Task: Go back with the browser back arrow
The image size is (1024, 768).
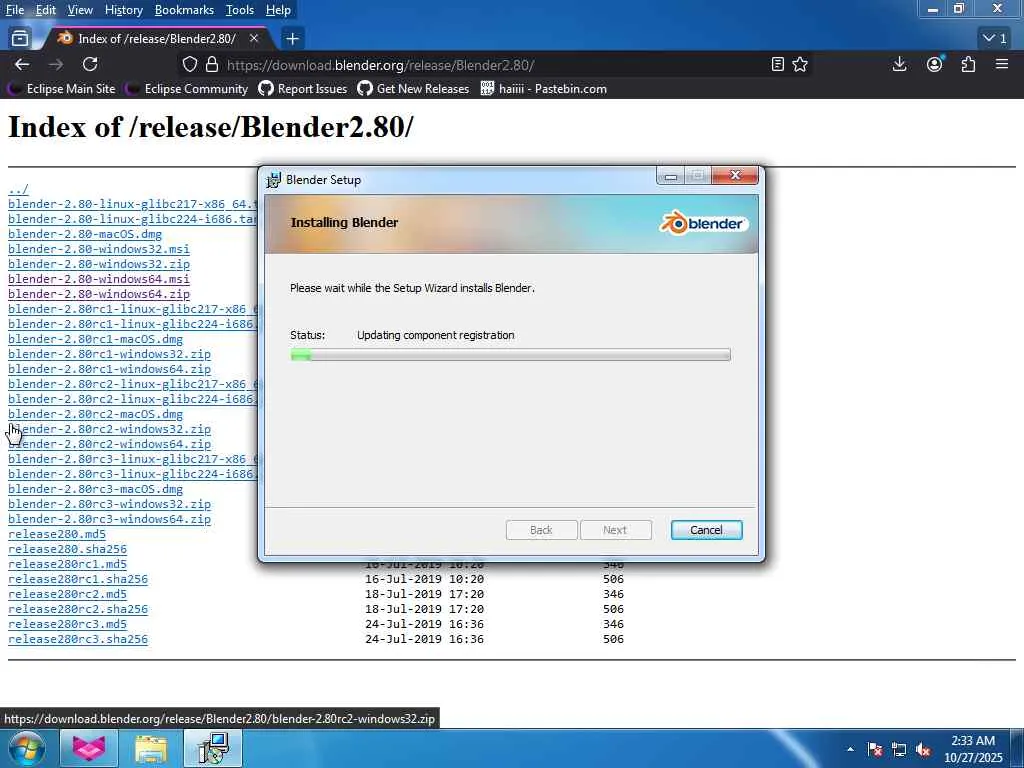Action: pyautogui.click(x=22, y=64)
